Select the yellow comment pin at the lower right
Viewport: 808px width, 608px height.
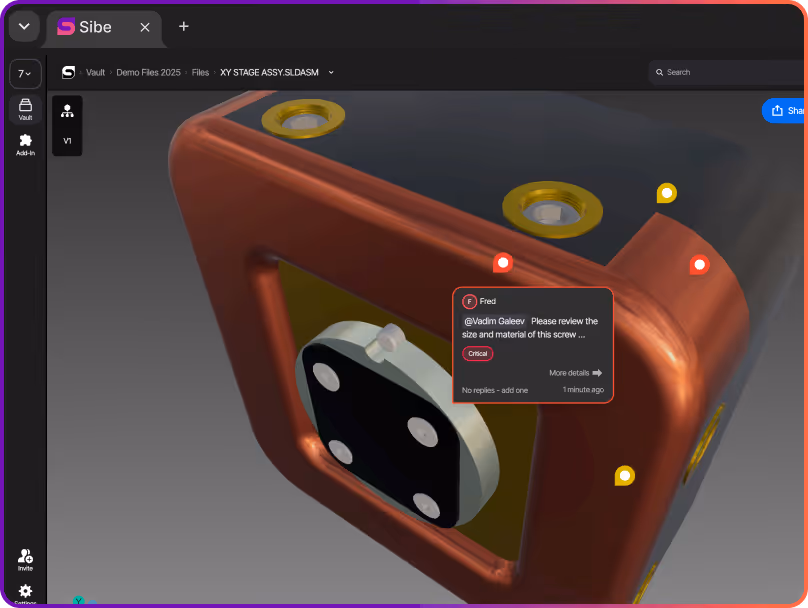tap(625, 476)
